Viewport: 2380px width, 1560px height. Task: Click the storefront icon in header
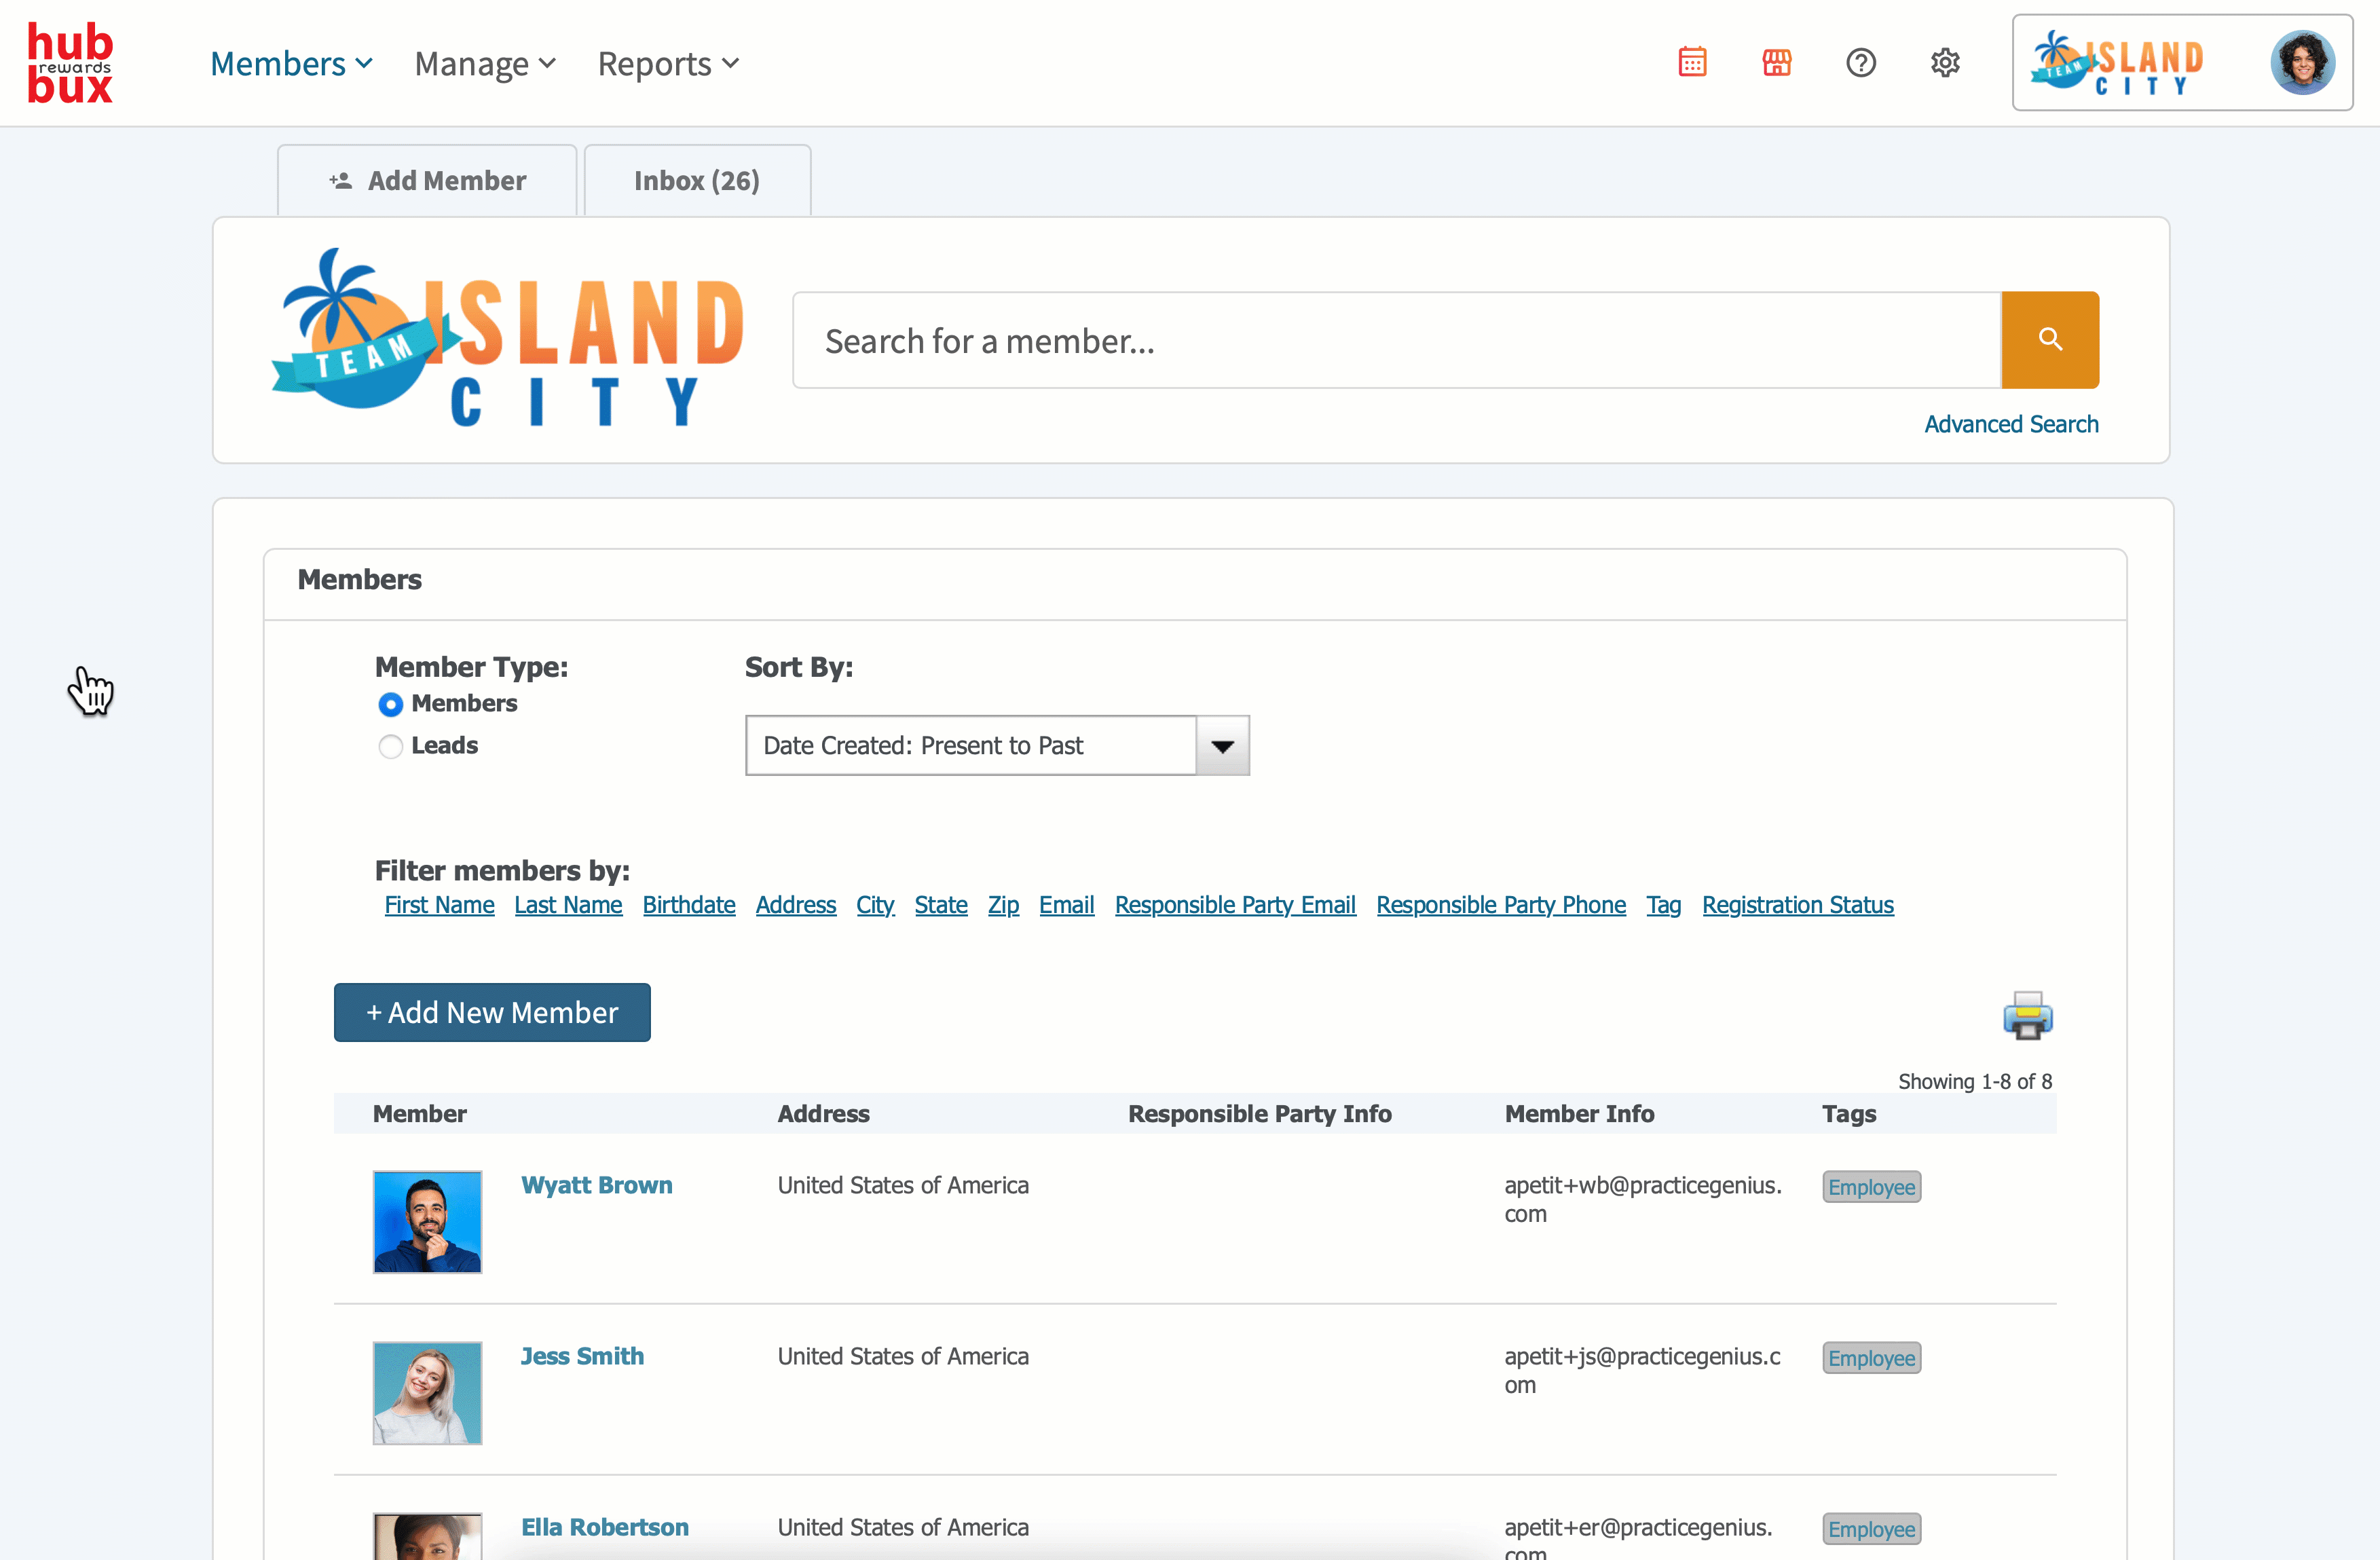(1776, 63)
